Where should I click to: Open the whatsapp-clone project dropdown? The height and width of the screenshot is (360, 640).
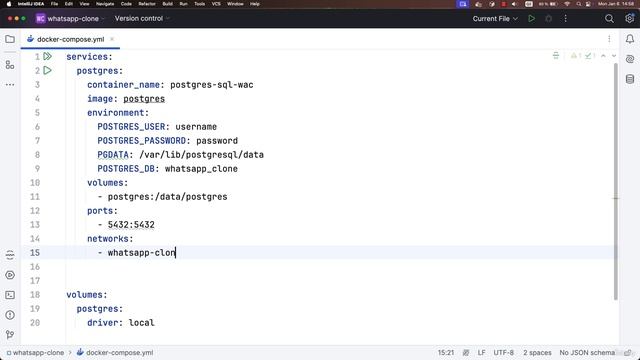[69, 18]
